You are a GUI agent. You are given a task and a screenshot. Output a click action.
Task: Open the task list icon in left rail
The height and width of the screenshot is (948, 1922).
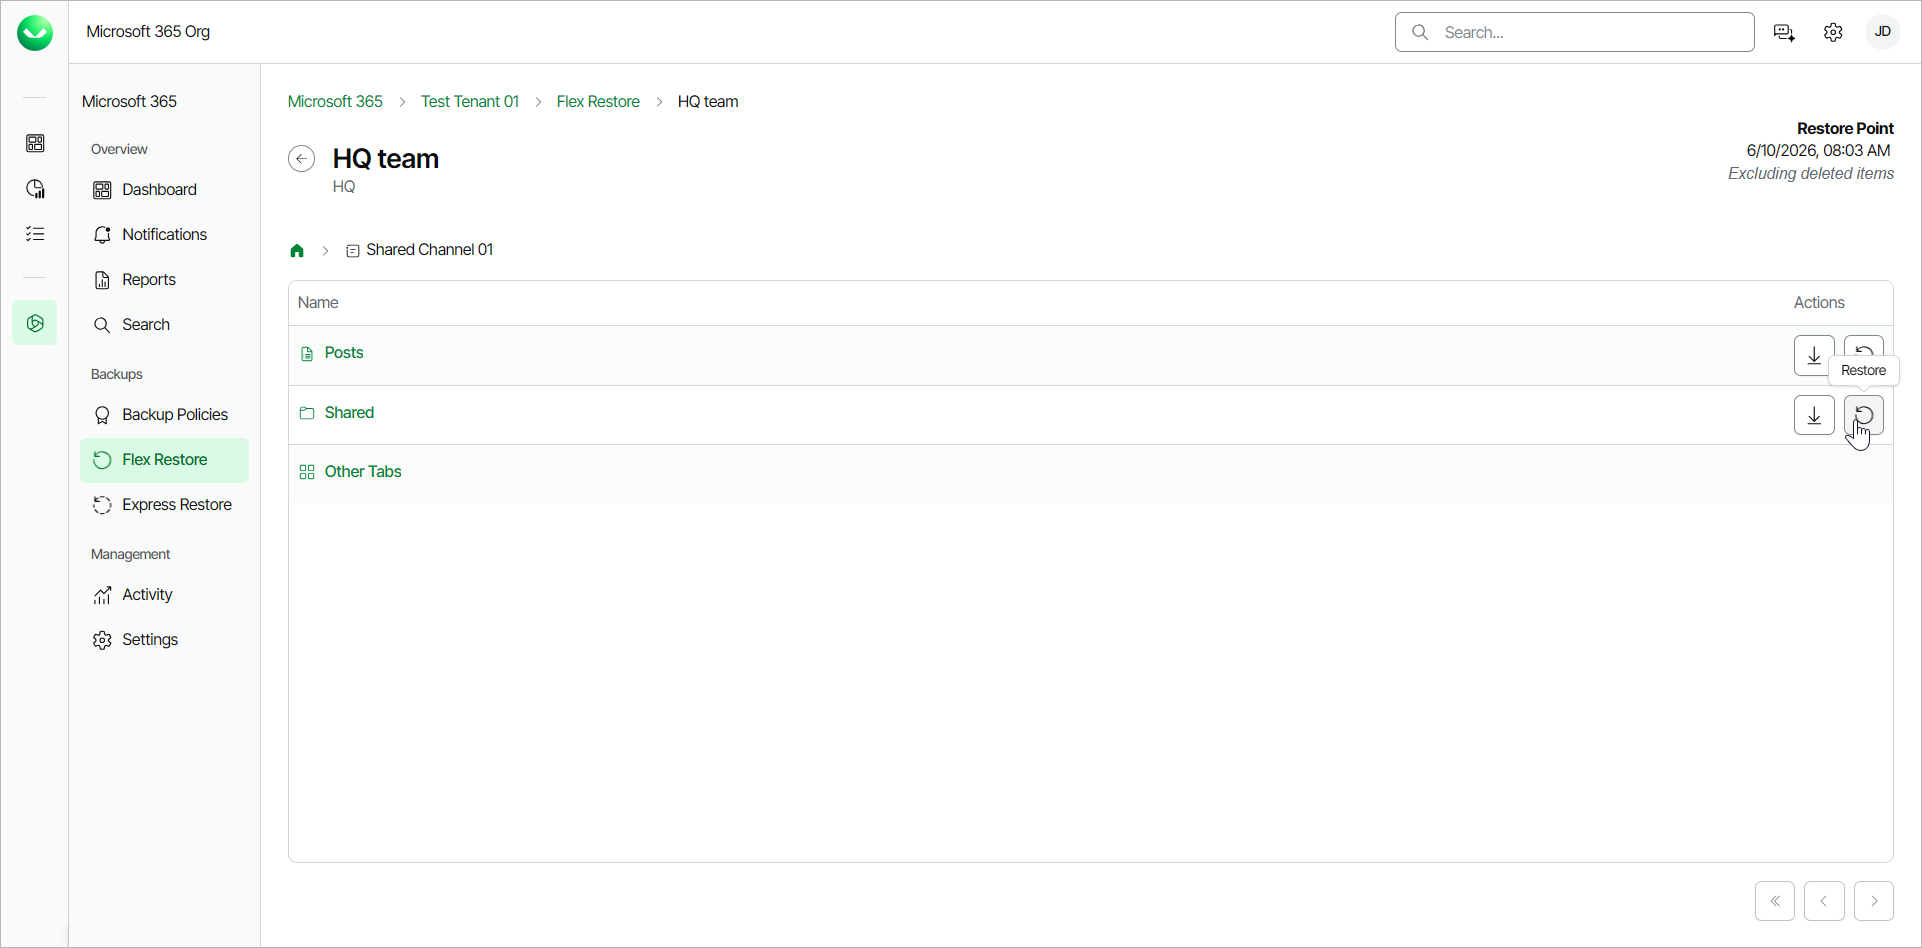tap(35, 234)
